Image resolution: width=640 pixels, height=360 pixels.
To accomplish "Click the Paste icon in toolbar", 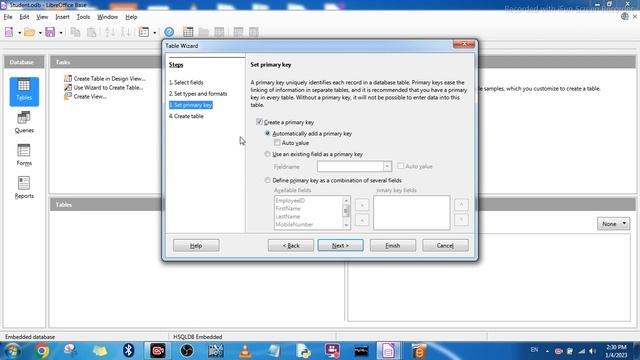I will [91, 32].
